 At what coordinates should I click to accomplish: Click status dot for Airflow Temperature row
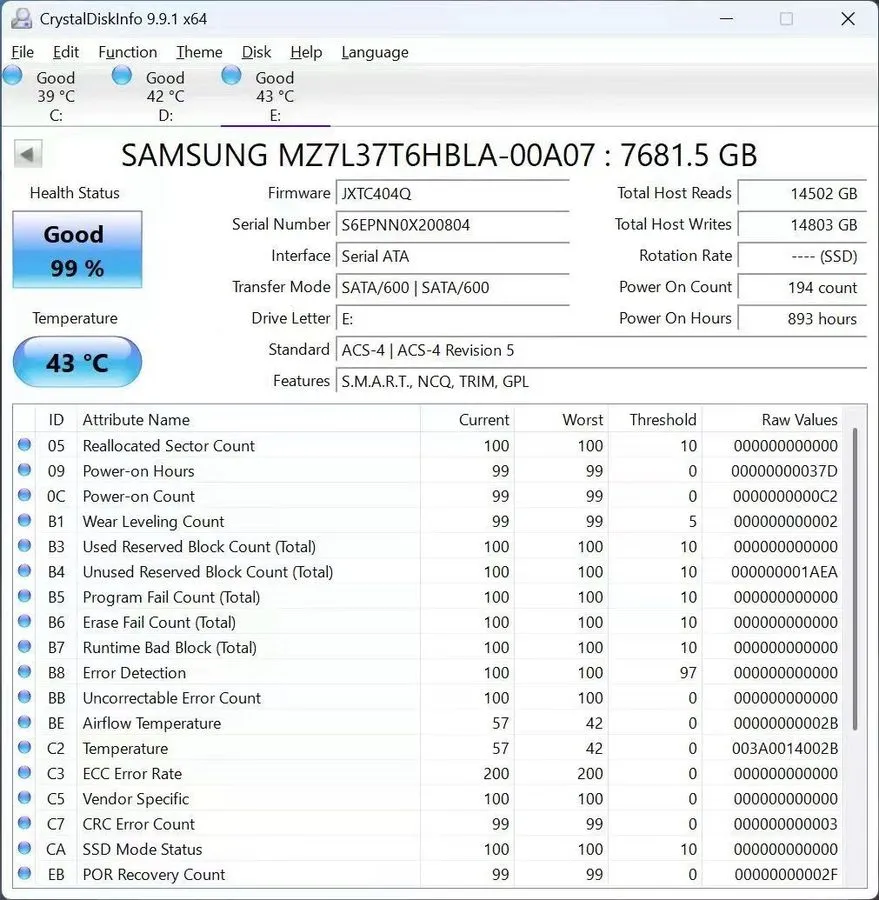(x=24, y=723)
